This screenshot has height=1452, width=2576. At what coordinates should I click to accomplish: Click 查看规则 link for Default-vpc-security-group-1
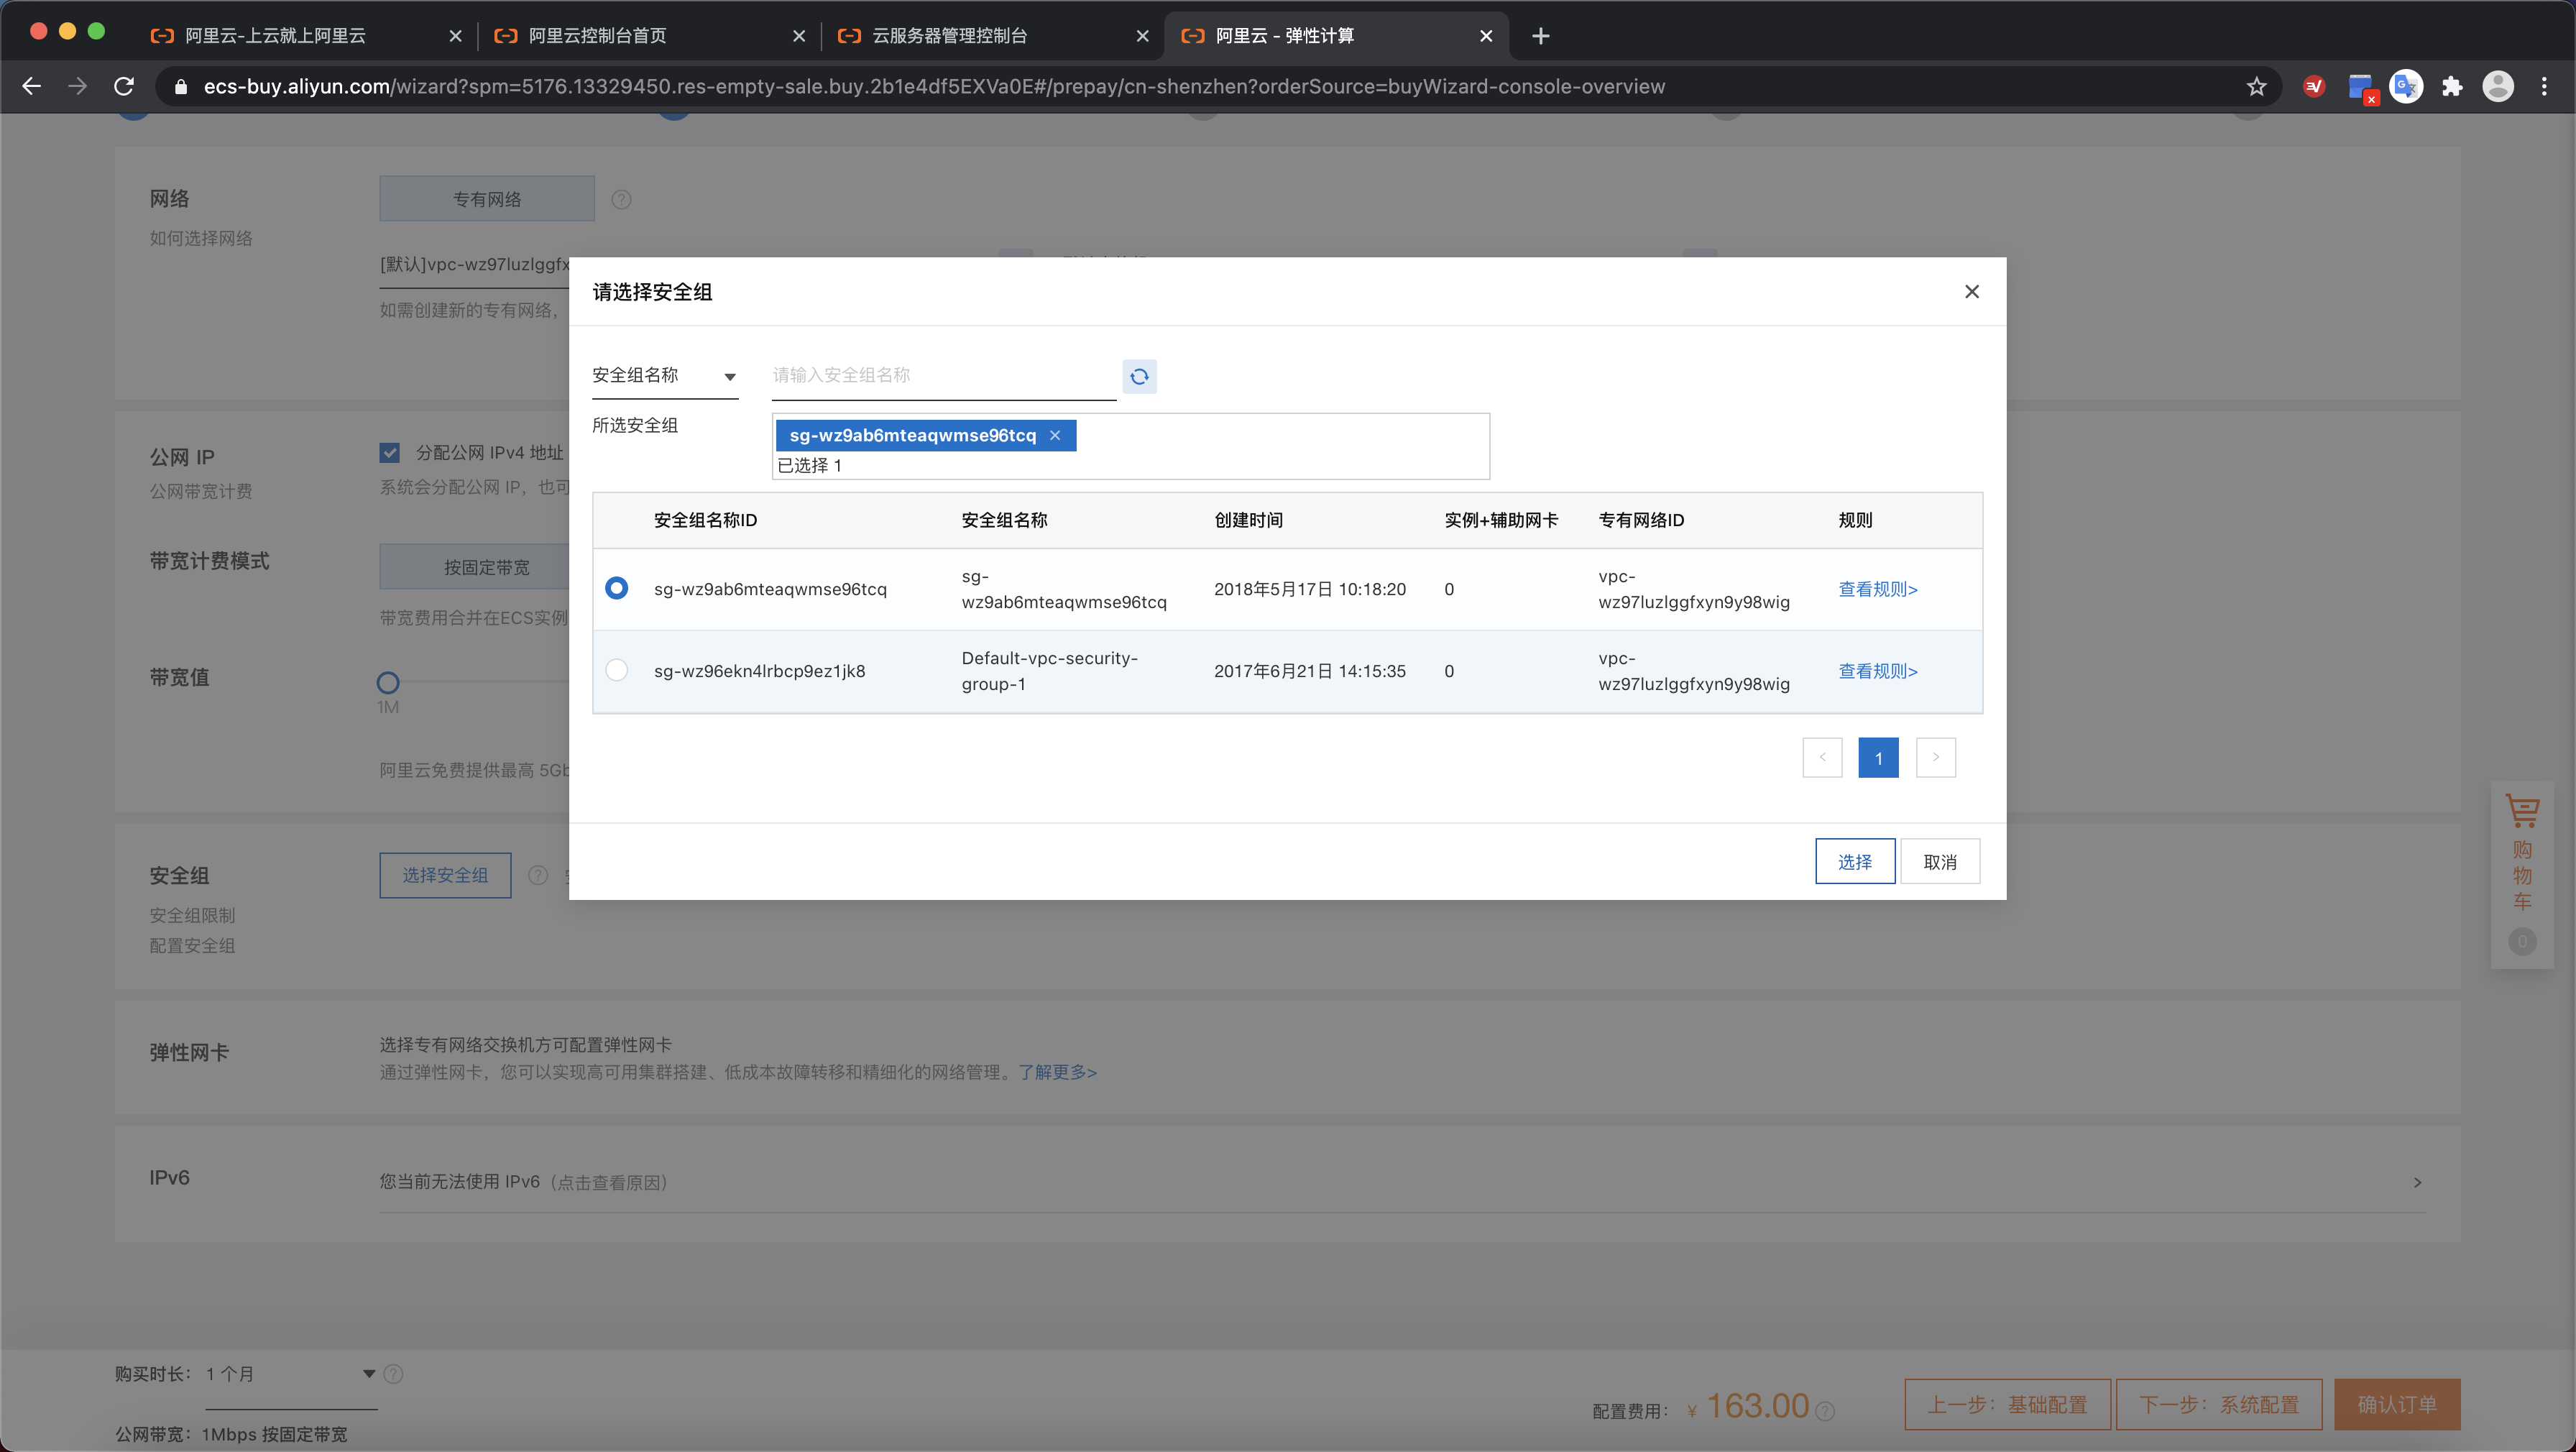pyautogui.click(x=1877, y=671)
